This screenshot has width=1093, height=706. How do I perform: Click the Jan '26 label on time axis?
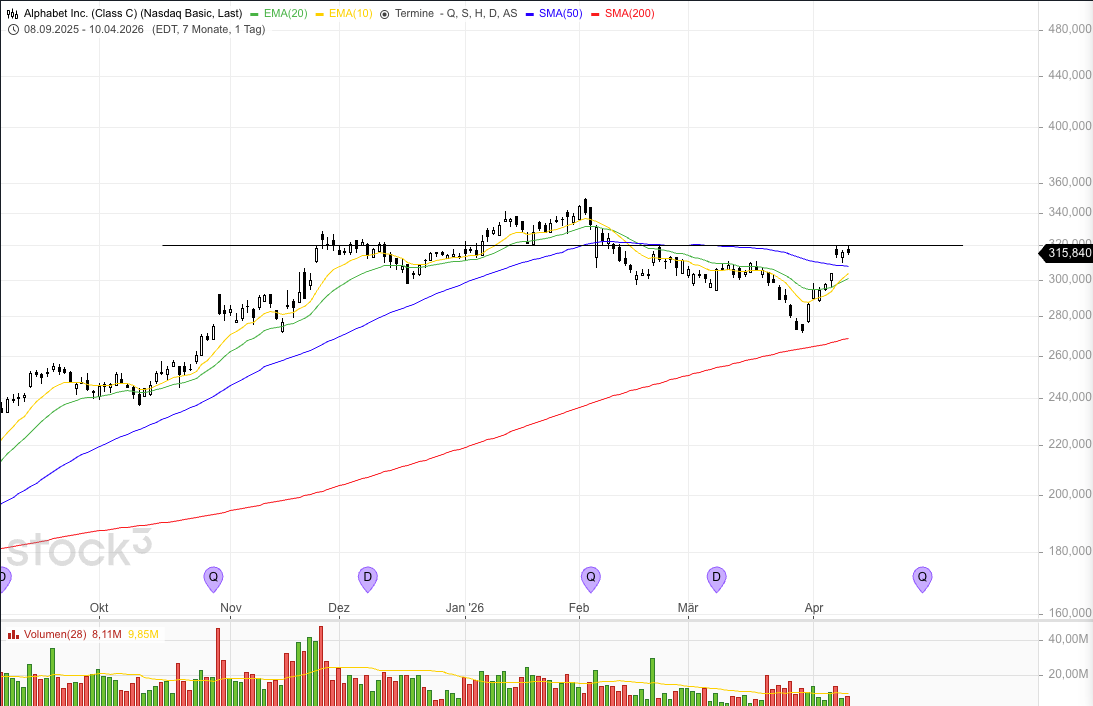pyautogui.click(x=465, y=608)
